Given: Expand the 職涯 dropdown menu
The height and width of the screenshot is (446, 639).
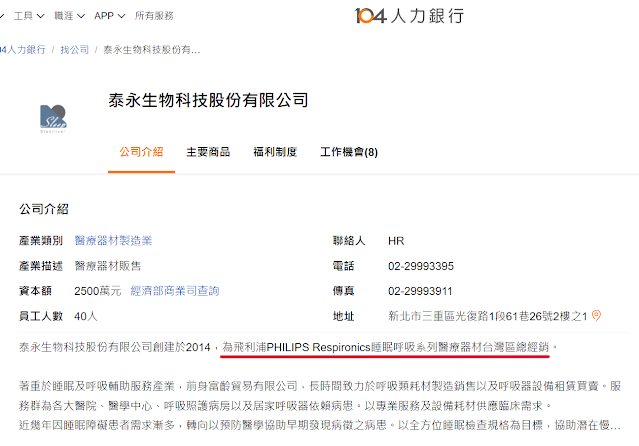Looking at the screenshot, I should click(x=69, y=16).
